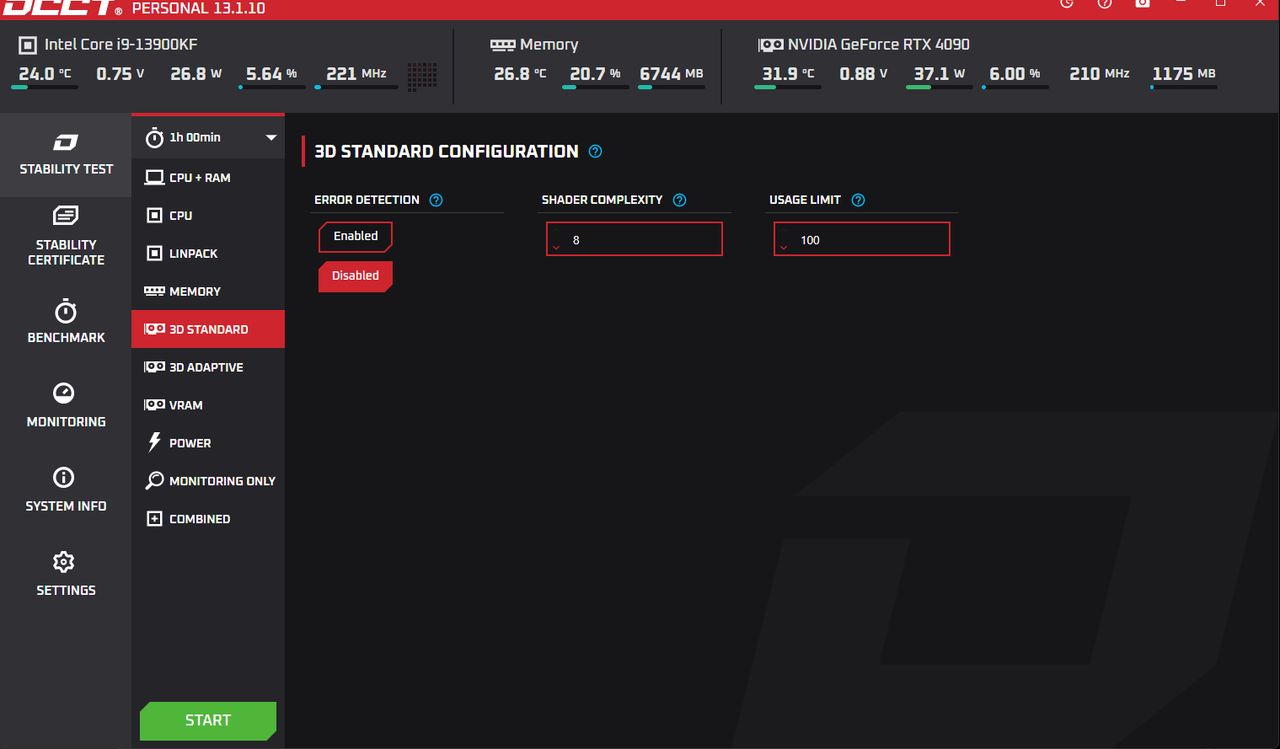
Task: Open the COMBINED test
Action: coord(208,519)
